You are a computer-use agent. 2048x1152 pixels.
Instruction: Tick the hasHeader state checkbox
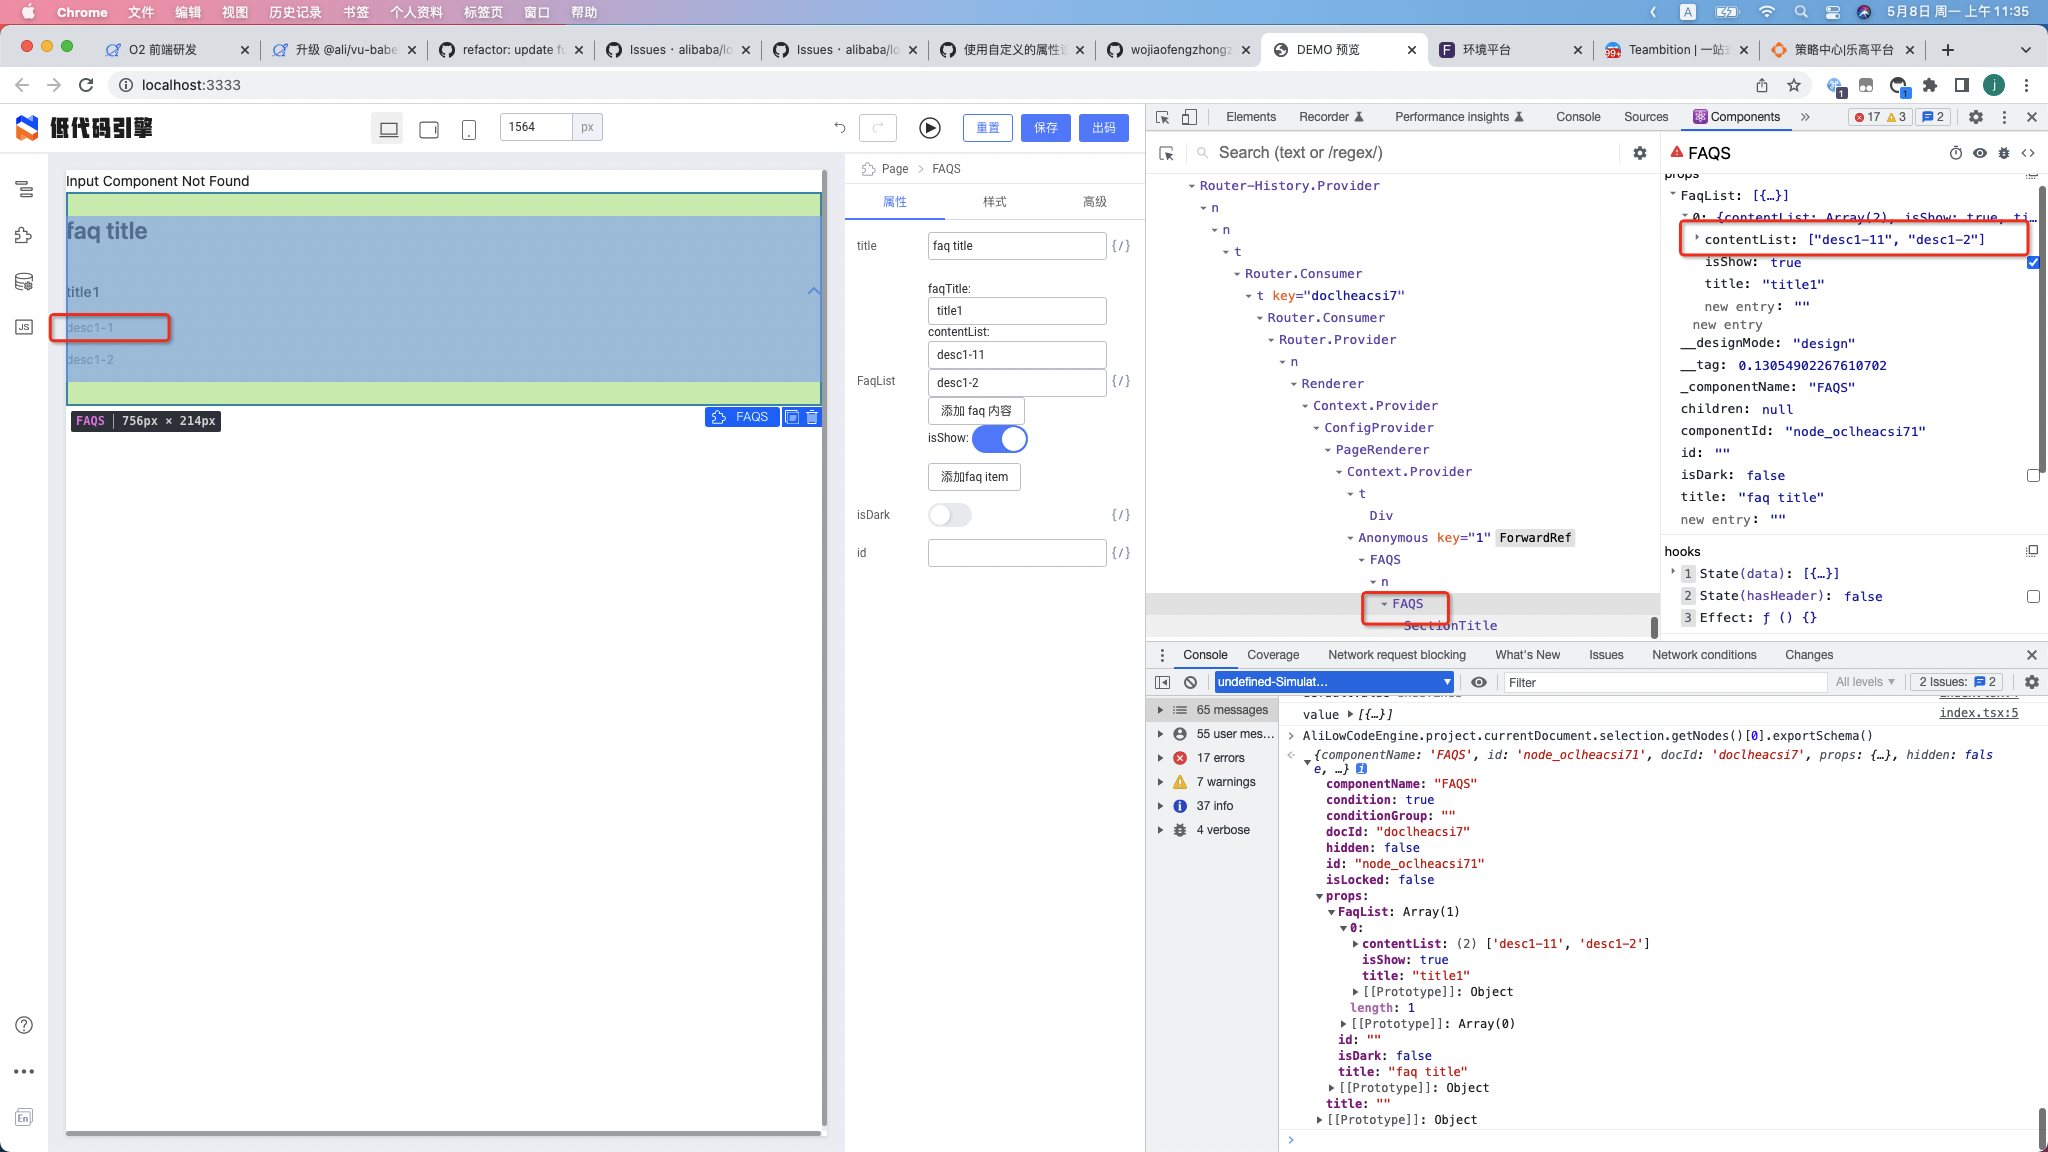pyautogui.click(x=2032, y=596)
